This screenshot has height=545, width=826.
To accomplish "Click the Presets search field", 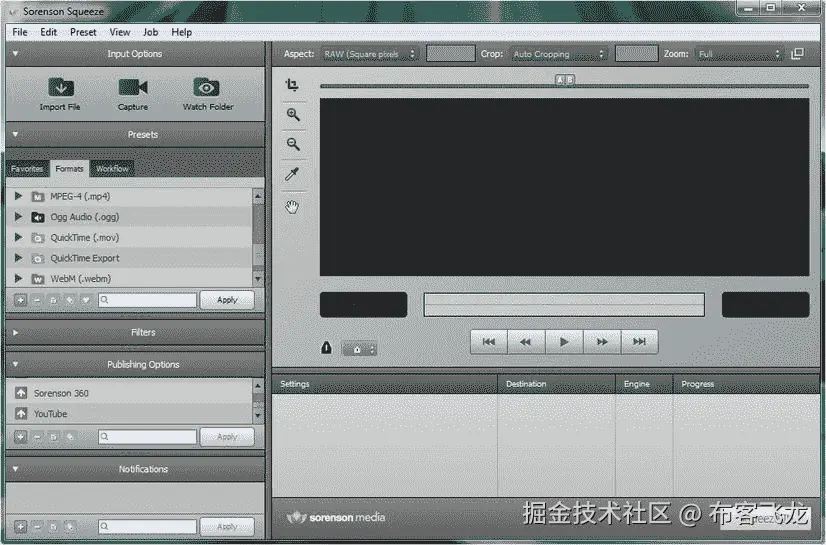I will pyautogui.click(x=148, y=300).
